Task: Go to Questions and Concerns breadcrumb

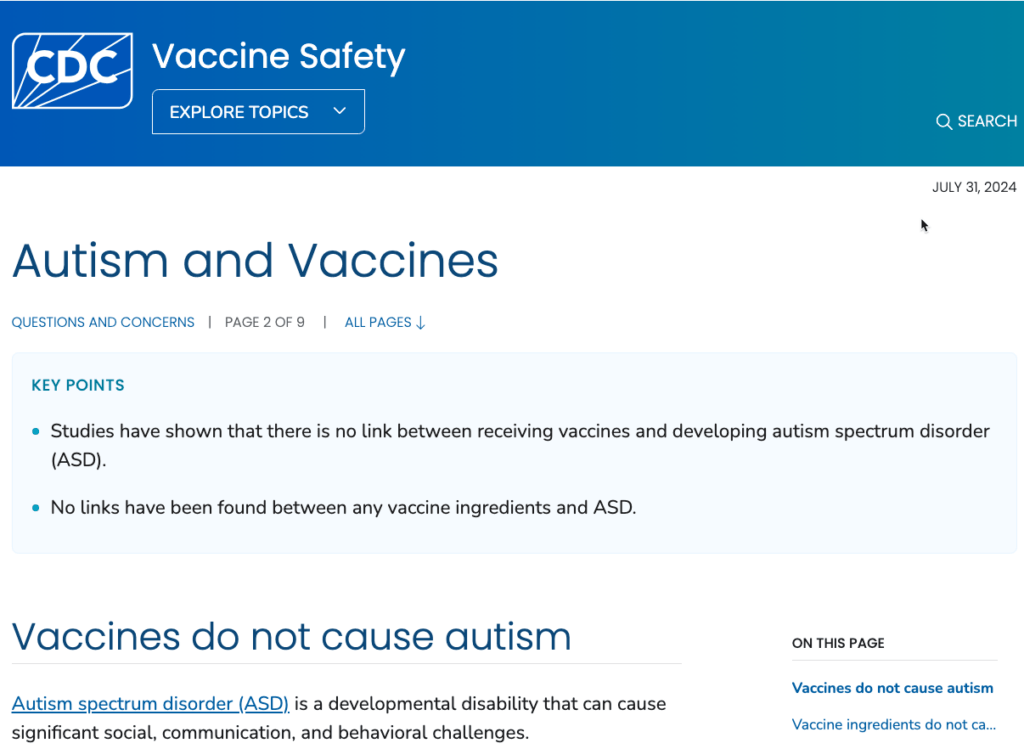Action: pyautogui.click(x=103, y=322)
